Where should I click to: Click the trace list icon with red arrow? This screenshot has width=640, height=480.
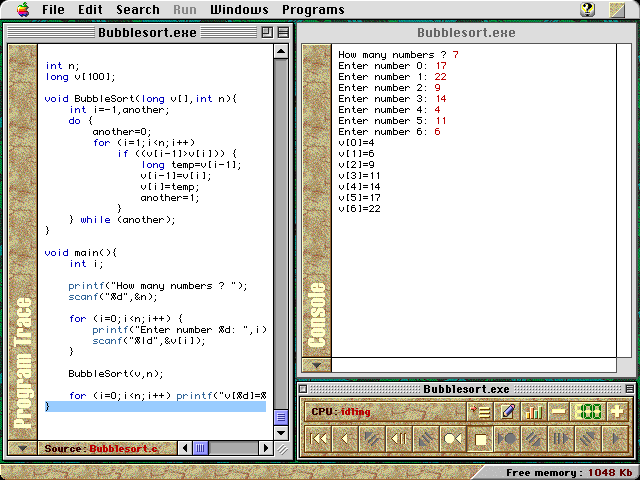click(x=480, y=411)
